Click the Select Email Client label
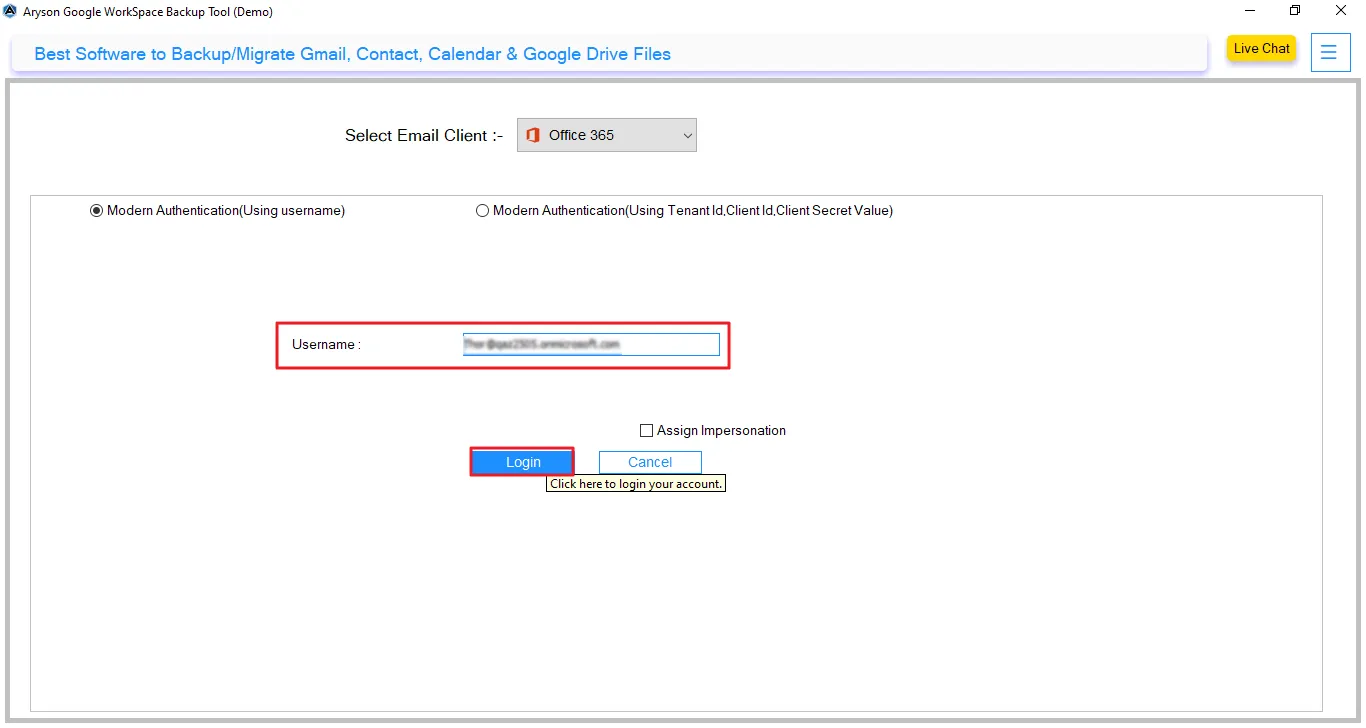Image resolution: width=1366 pixels, height=728 pixels. pos(423,136)
